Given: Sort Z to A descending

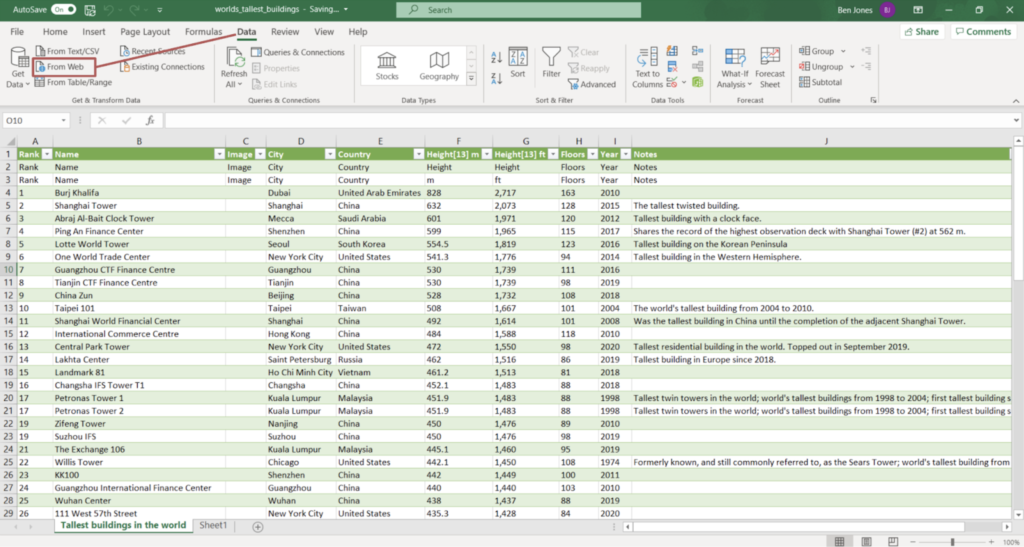Looking at the screenshot, I should pos(496,78).
